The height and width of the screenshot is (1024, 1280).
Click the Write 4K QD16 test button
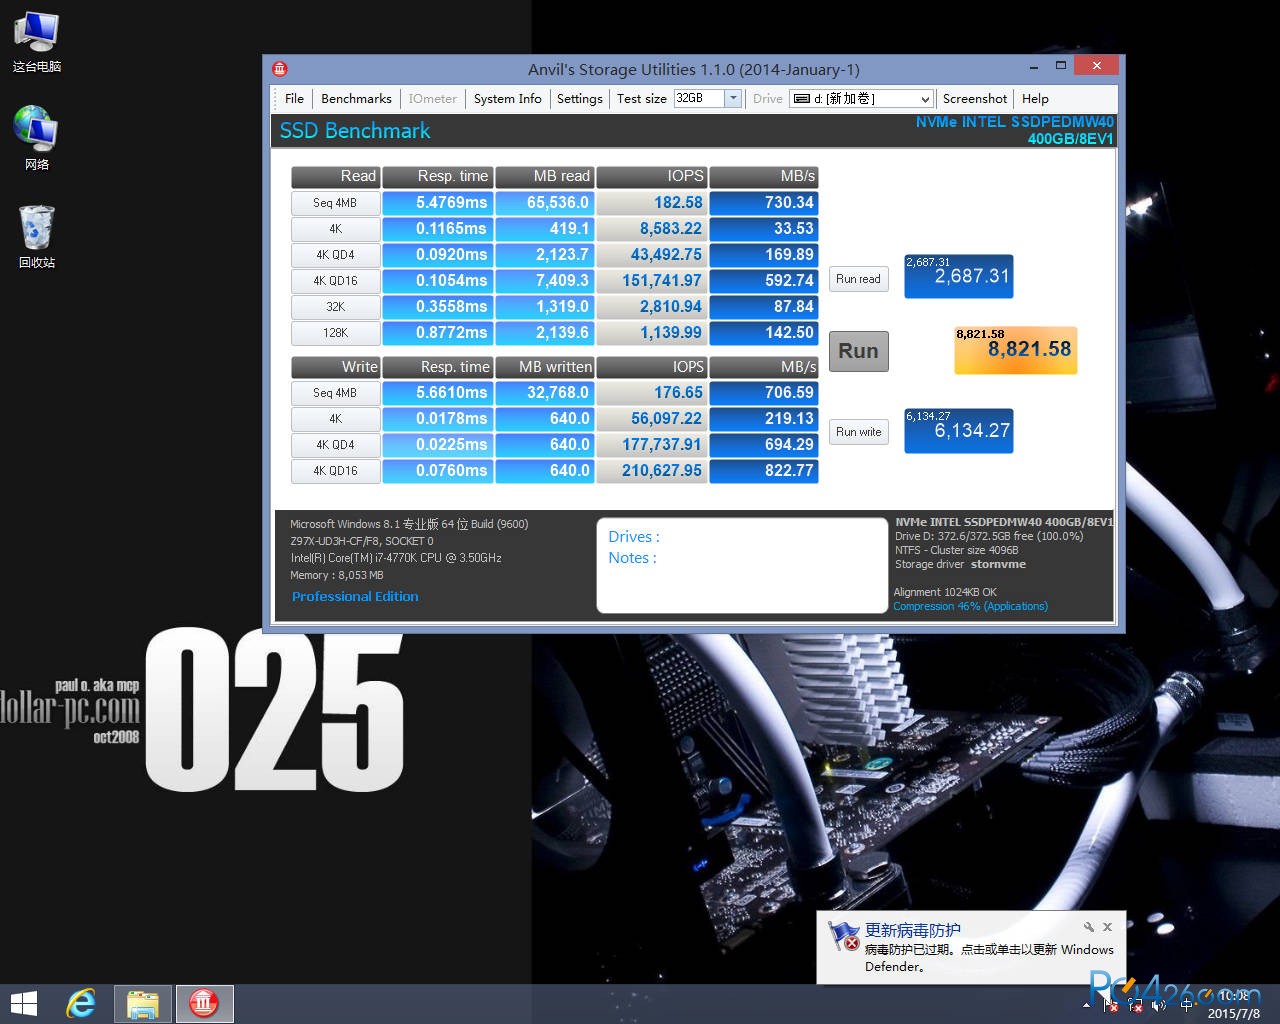tap(335, 471)
